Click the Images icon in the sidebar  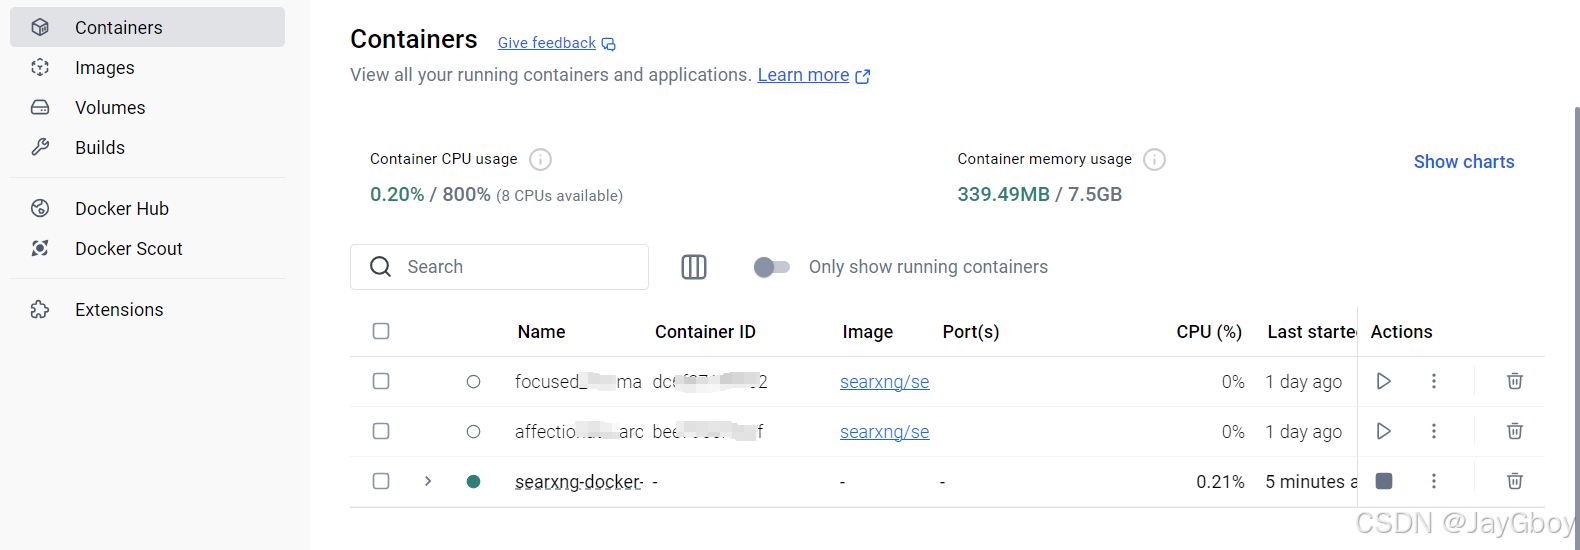coord(40,67)
